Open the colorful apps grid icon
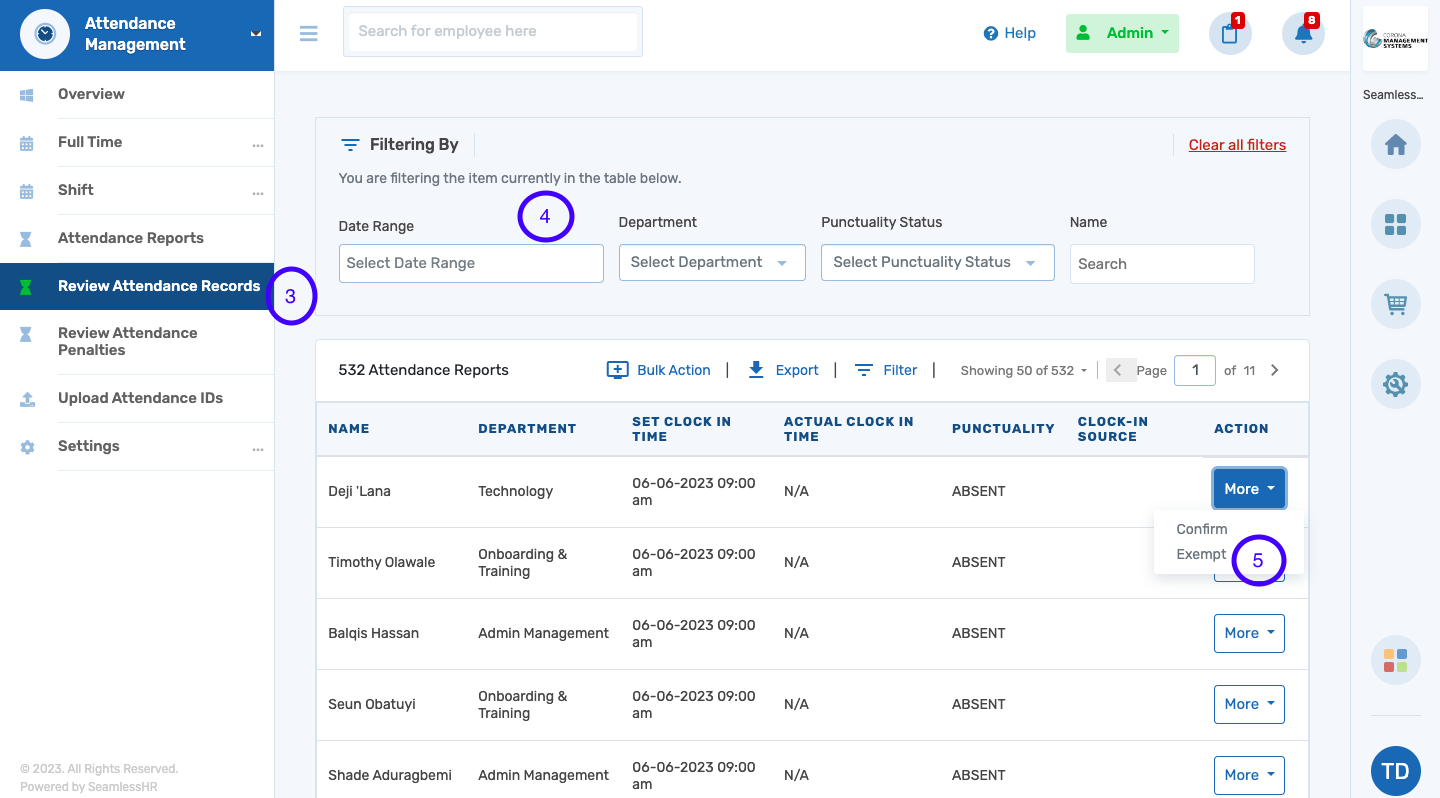This screenshot has height=798, width=1440. (x=1395, y=660)
